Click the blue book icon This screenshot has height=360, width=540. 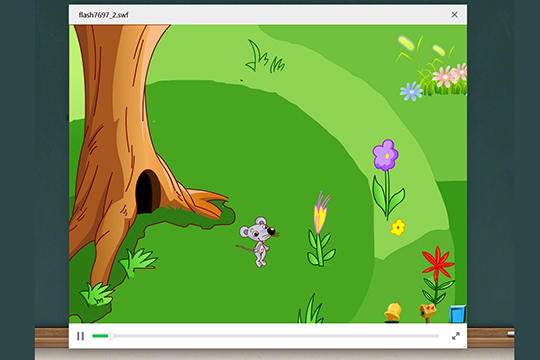[x=458, y=314]
